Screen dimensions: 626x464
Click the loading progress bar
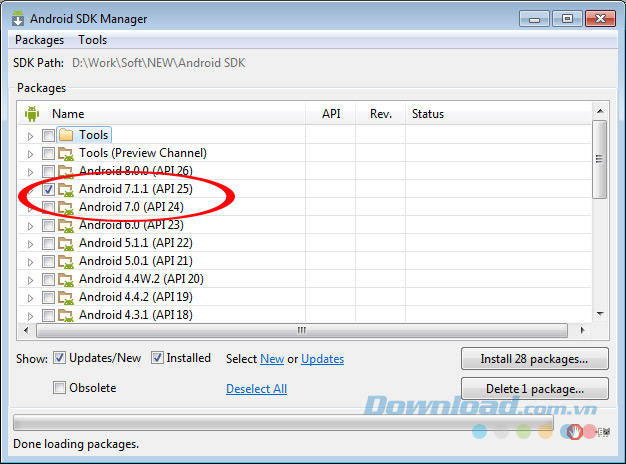point(283,422)
